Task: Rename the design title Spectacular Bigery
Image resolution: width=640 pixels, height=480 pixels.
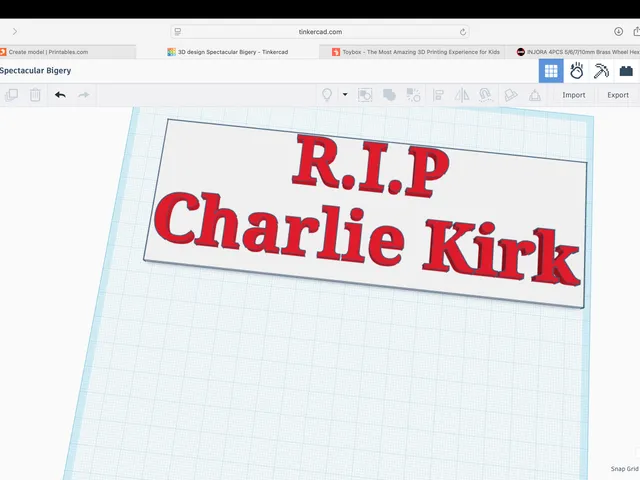Action: coord(36,71)
